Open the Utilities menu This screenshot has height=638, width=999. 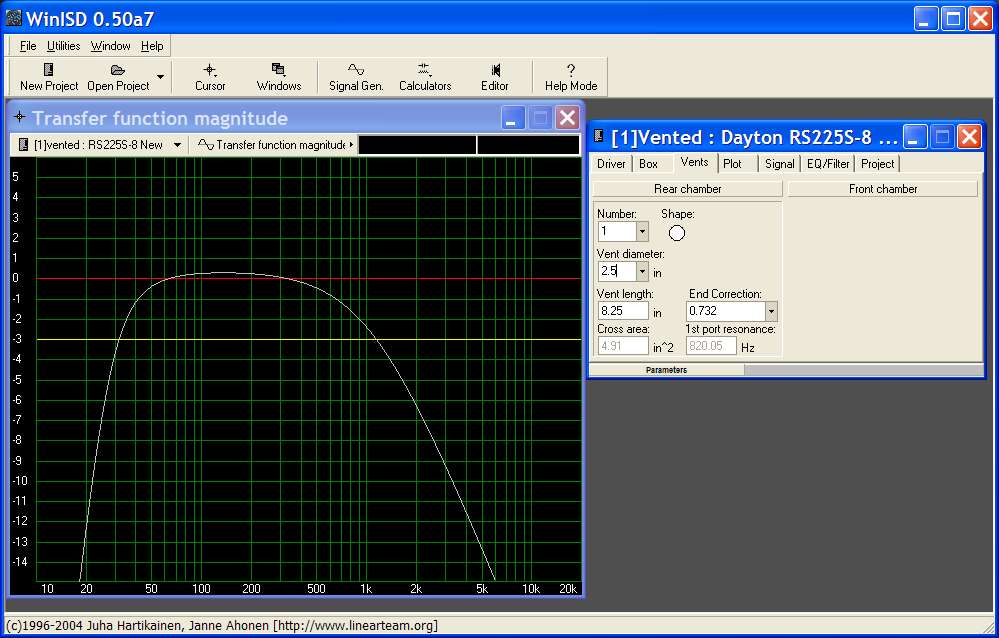64,46
